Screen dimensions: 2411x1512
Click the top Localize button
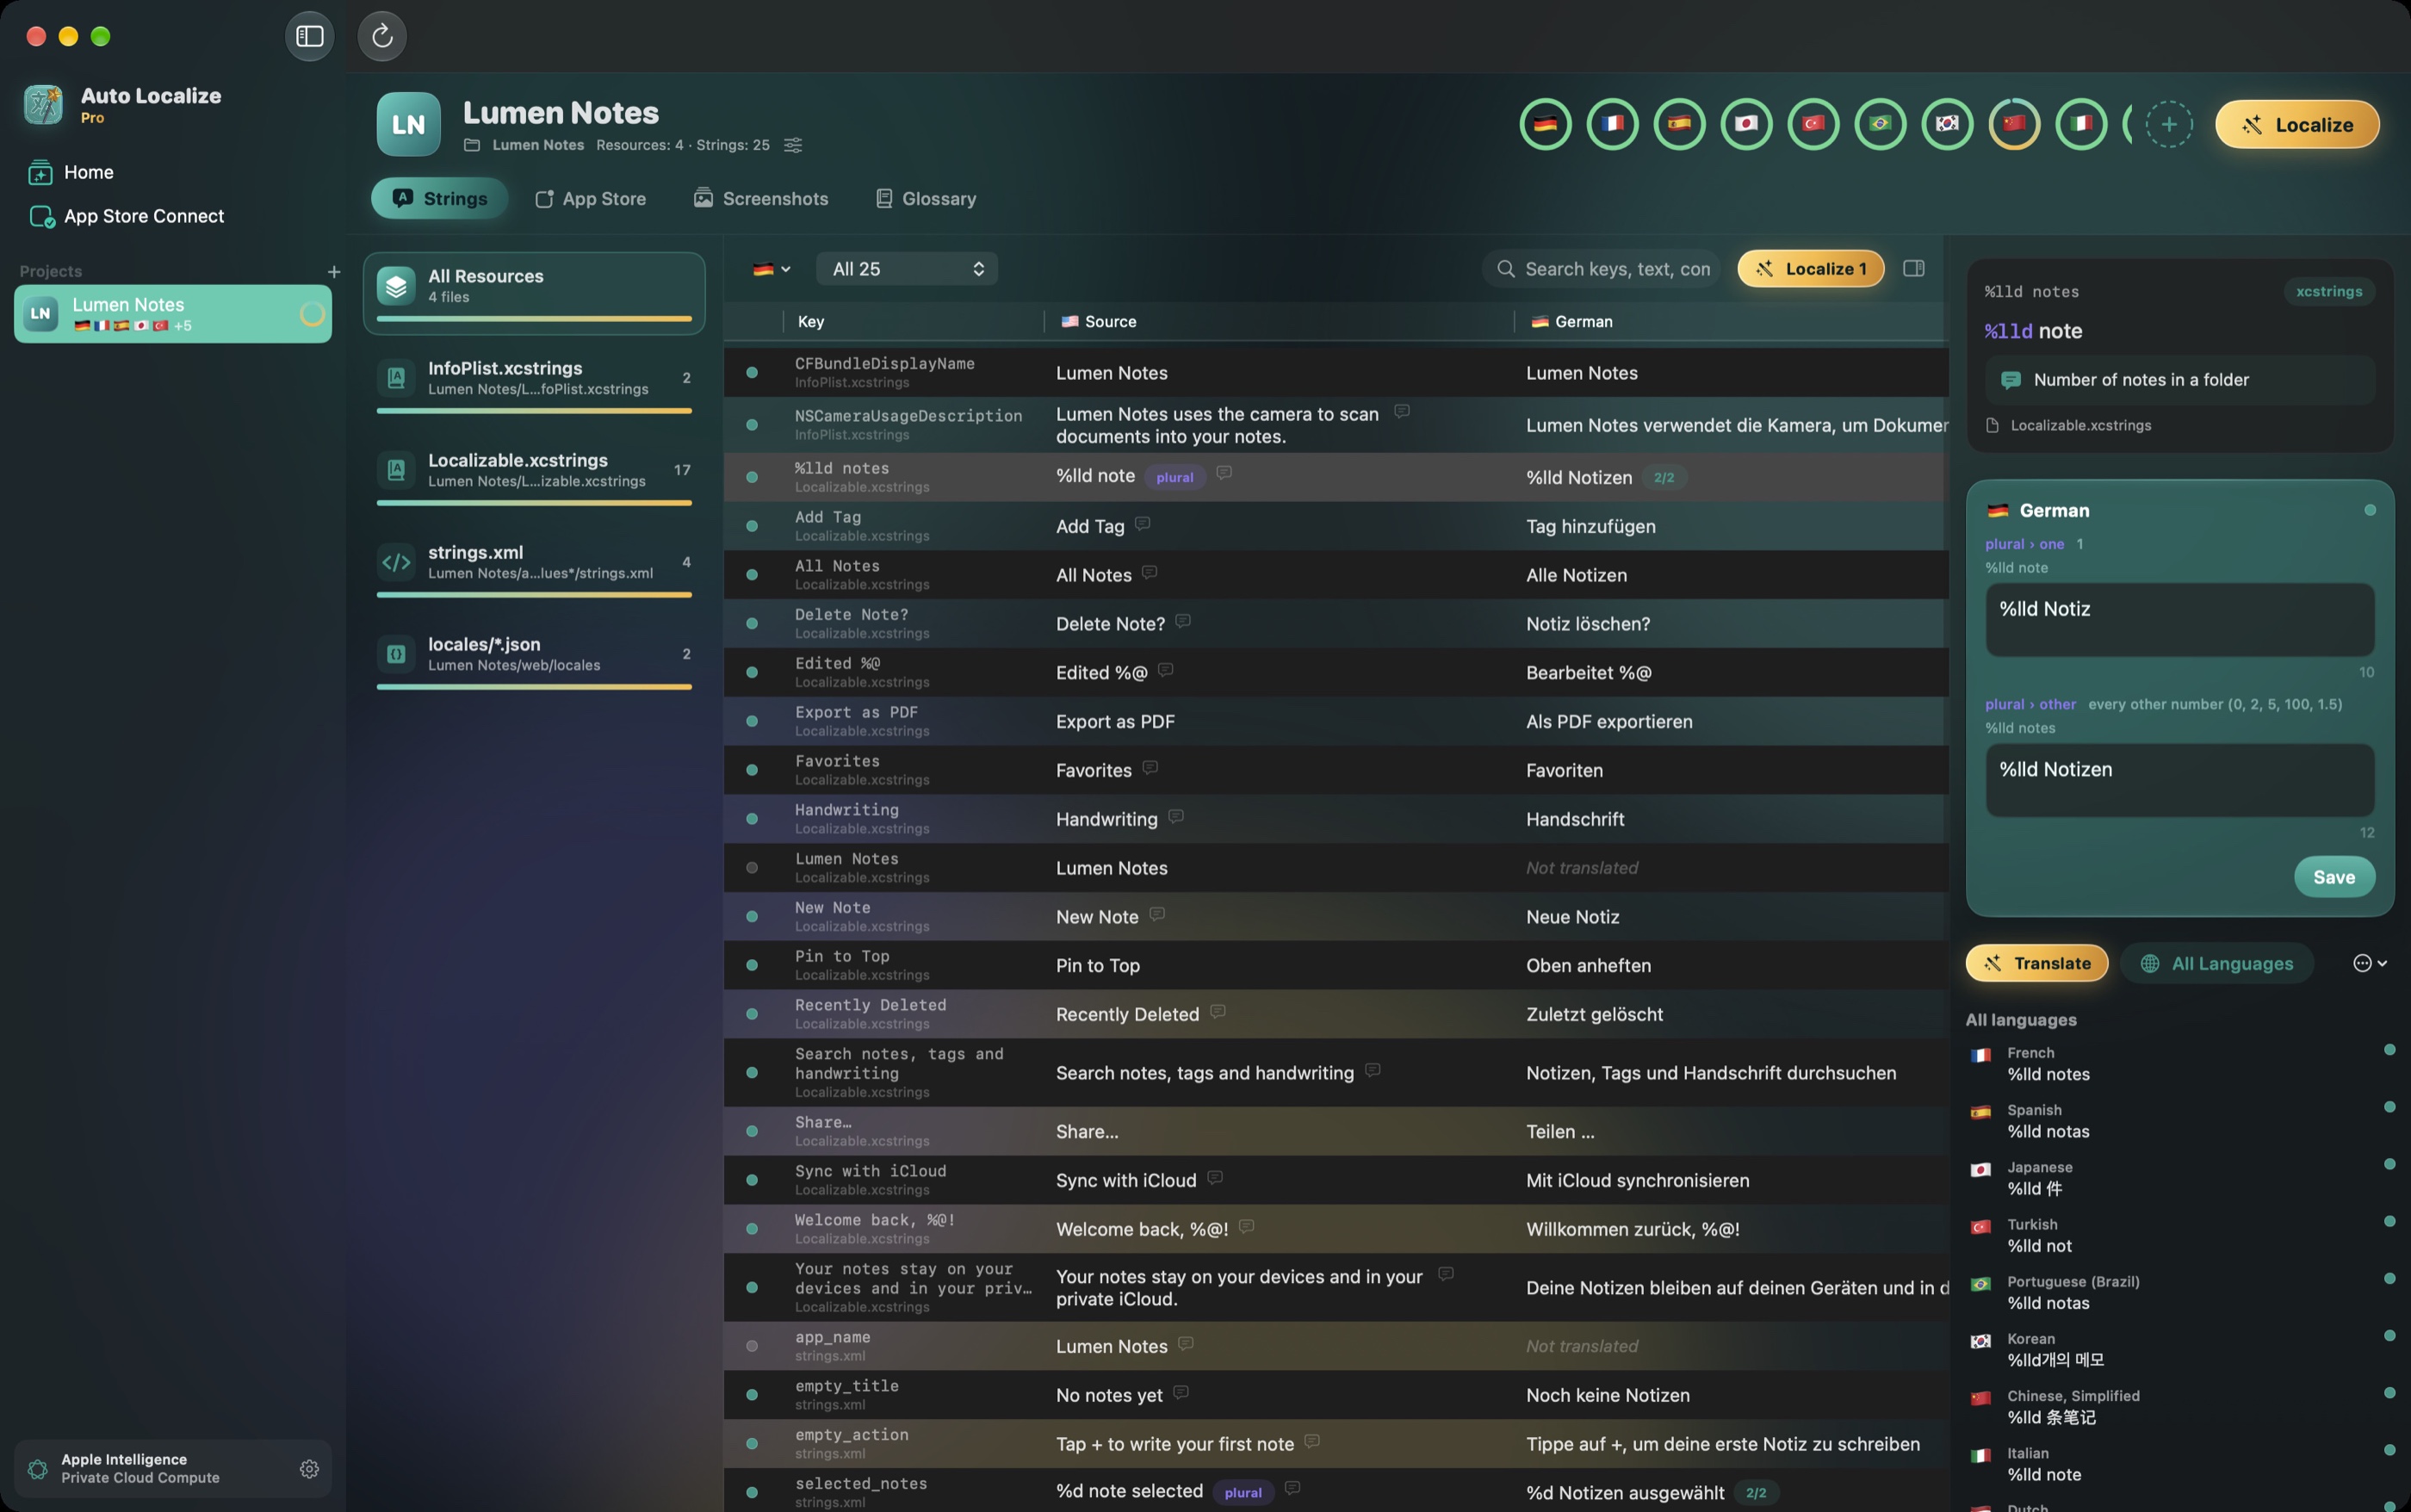(2297, 124)
